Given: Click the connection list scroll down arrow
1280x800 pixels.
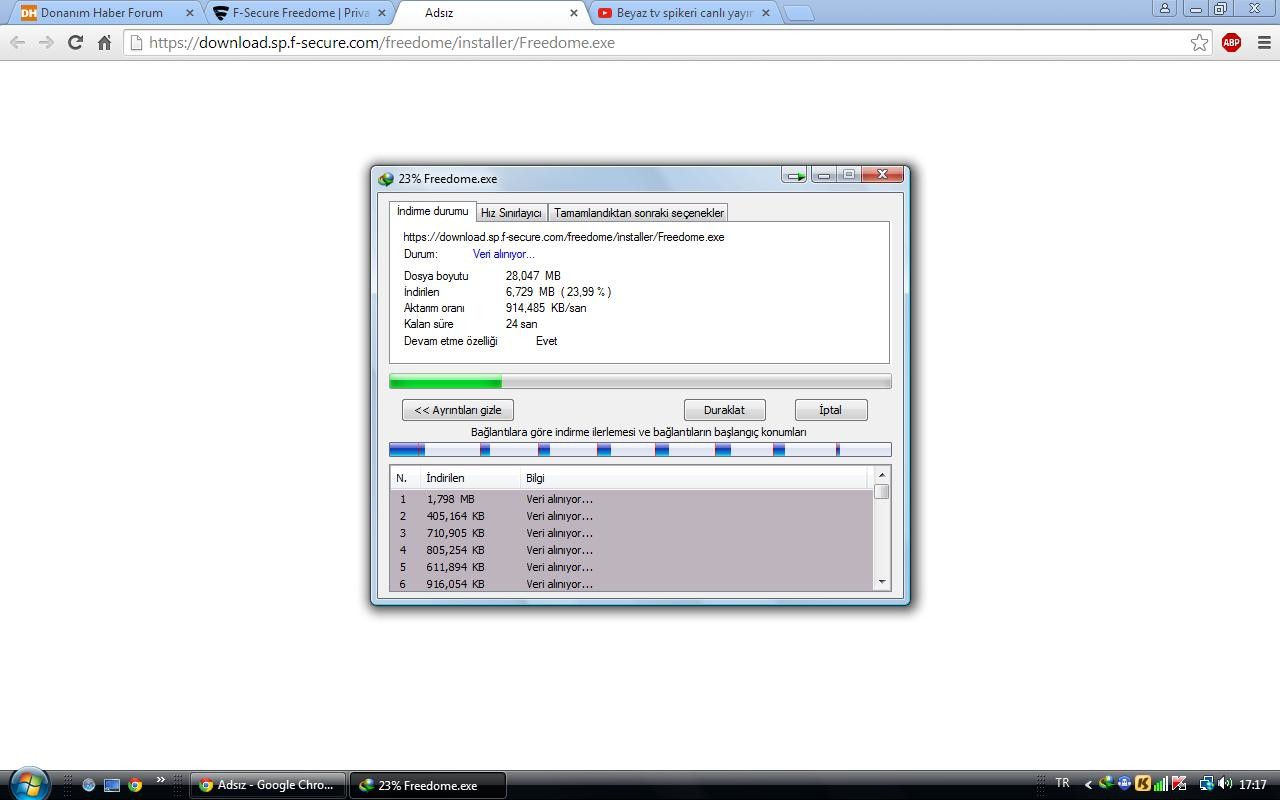Looking at the screenshot, I should (x=882, y=582).
